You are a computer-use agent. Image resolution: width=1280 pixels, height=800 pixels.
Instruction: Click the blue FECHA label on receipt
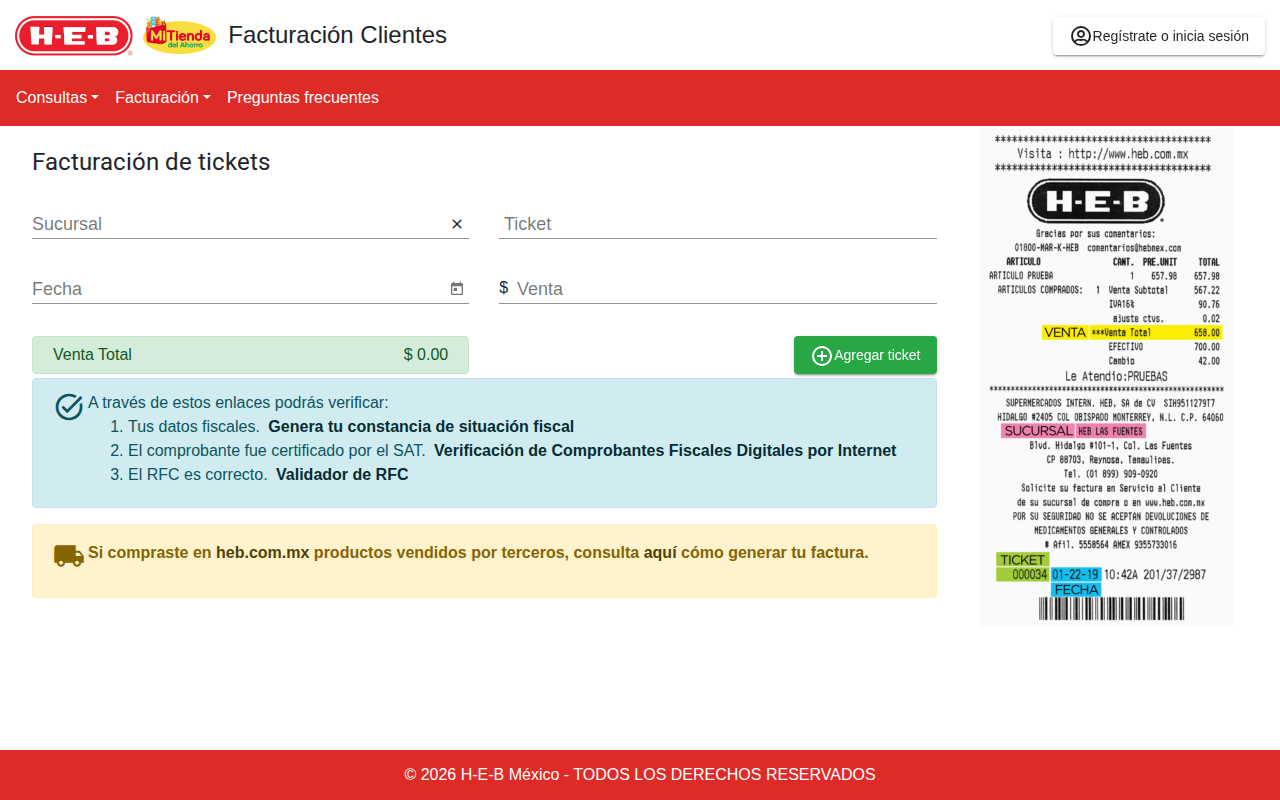click(x=1076, y=590)
